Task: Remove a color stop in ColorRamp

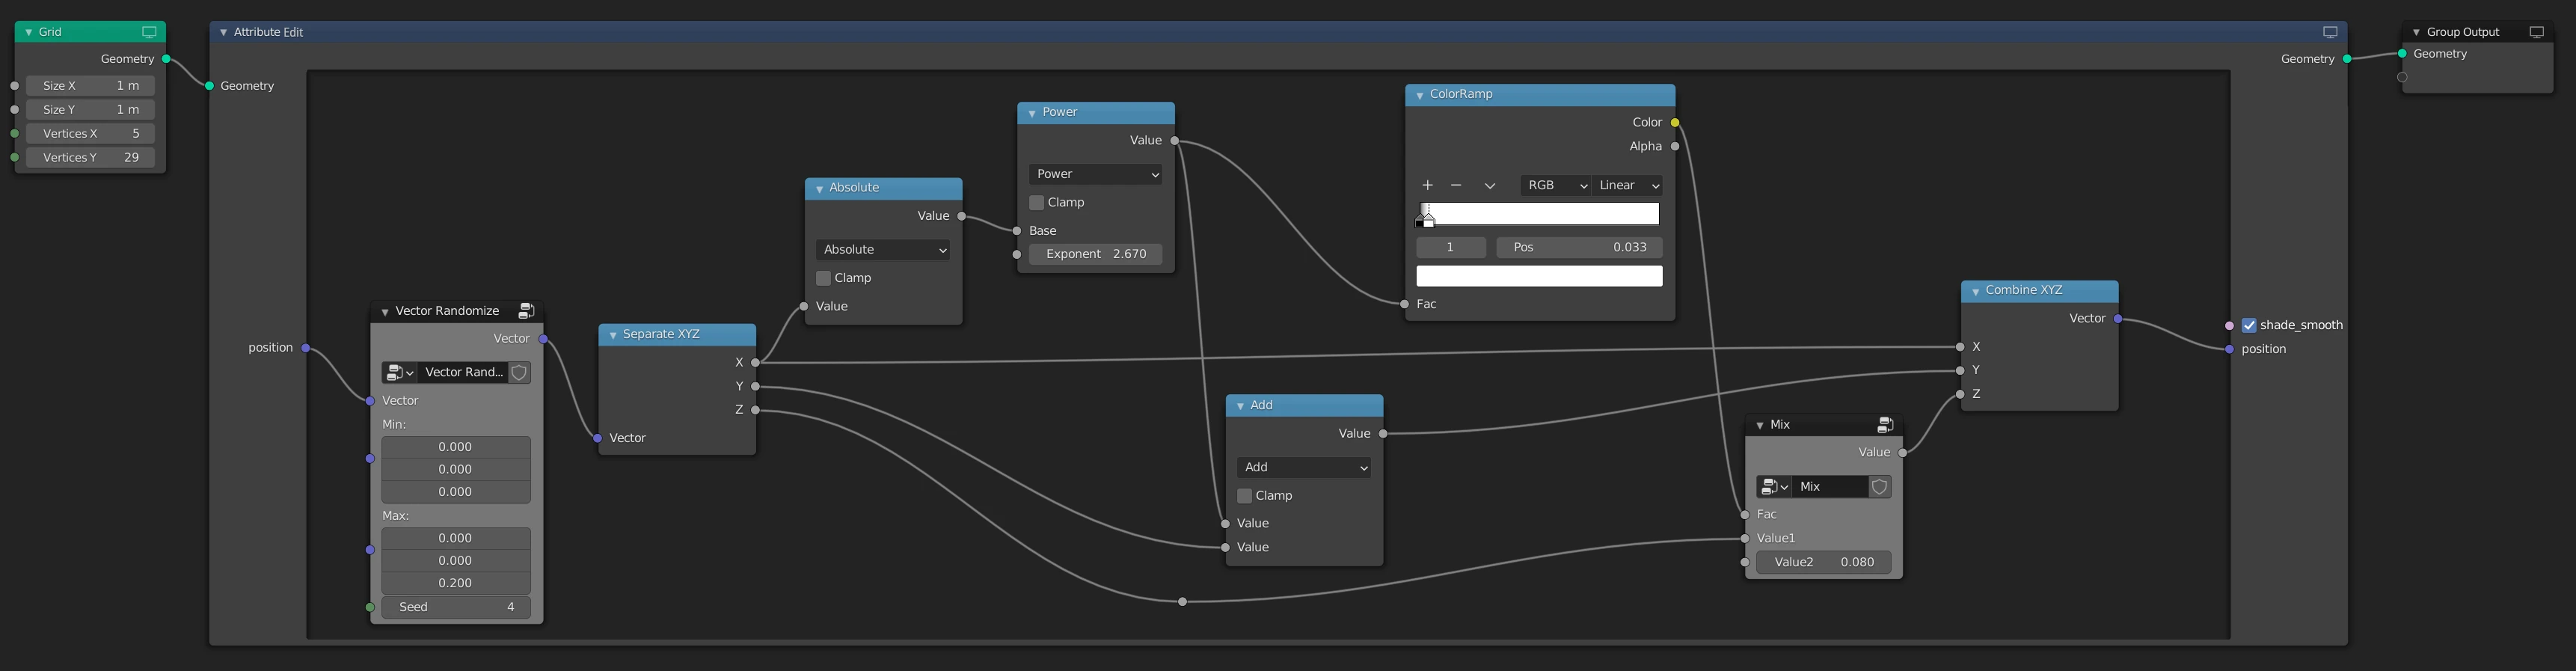Action: coord(1456,185)
